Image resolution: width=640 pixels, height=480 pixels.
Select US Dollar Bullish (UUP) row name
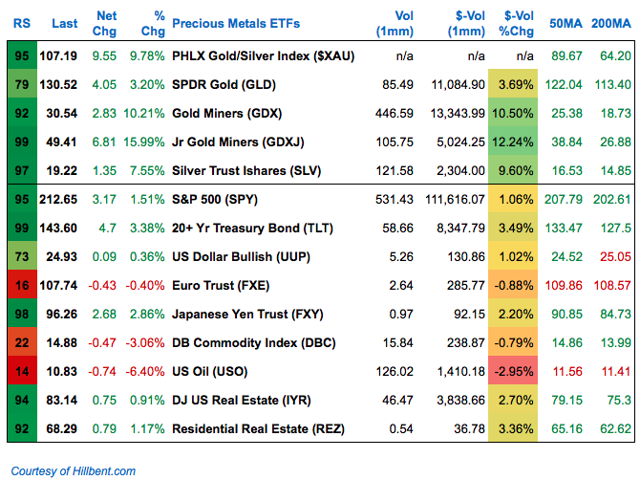(x=241, y=256)
